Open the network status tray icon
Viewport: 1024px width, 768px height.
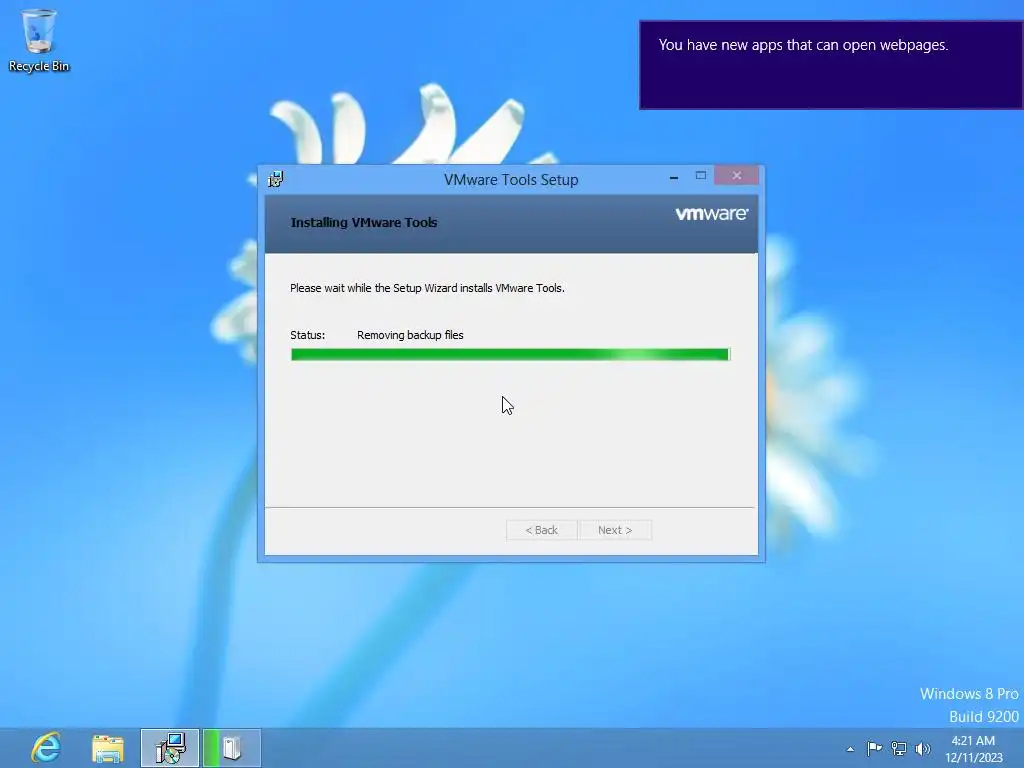[x=899, y=748]
